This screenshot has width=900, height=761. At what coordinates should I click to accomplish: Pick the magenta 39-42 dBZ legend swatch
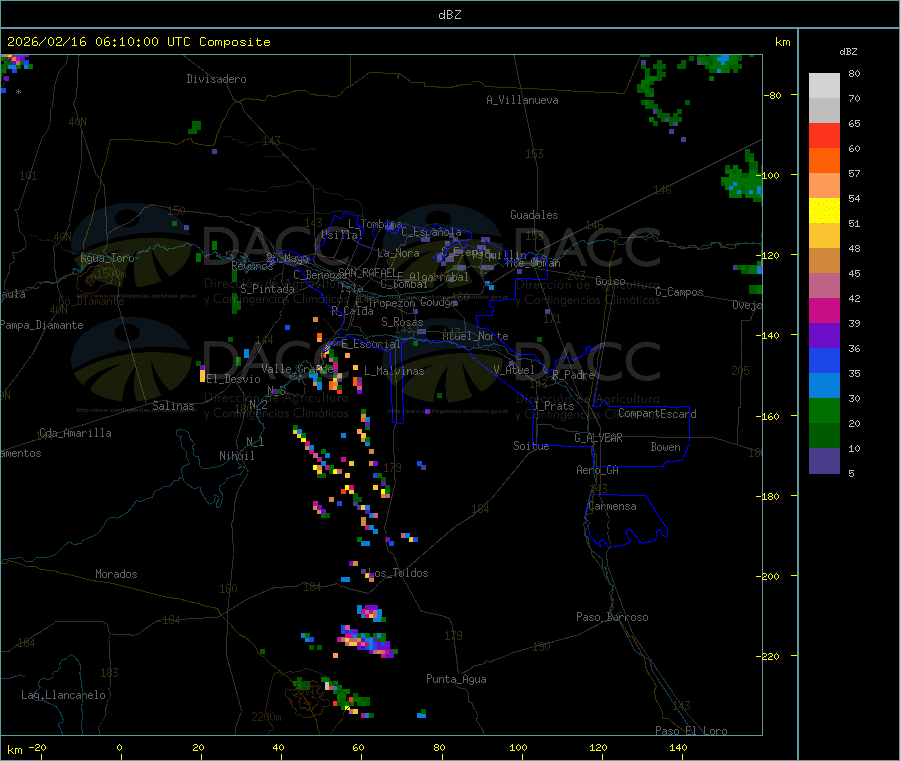(824, 310)
